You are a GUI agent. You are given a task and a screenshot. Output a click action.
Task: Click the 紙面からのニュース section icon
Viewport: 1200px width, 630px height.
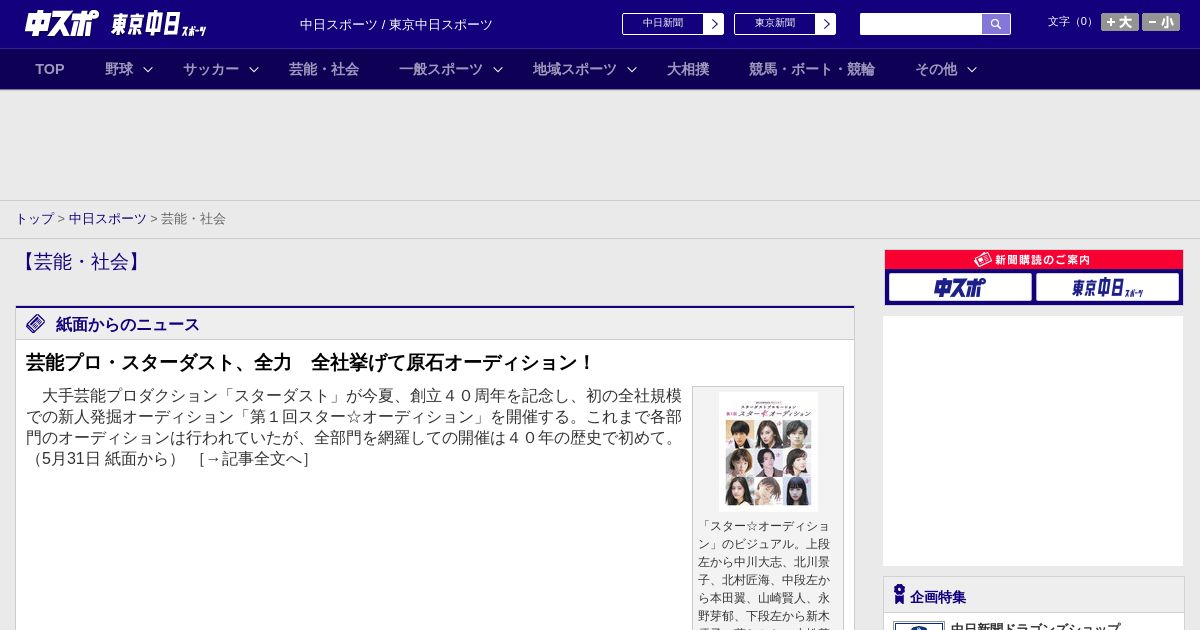click(x=36, y=323)
